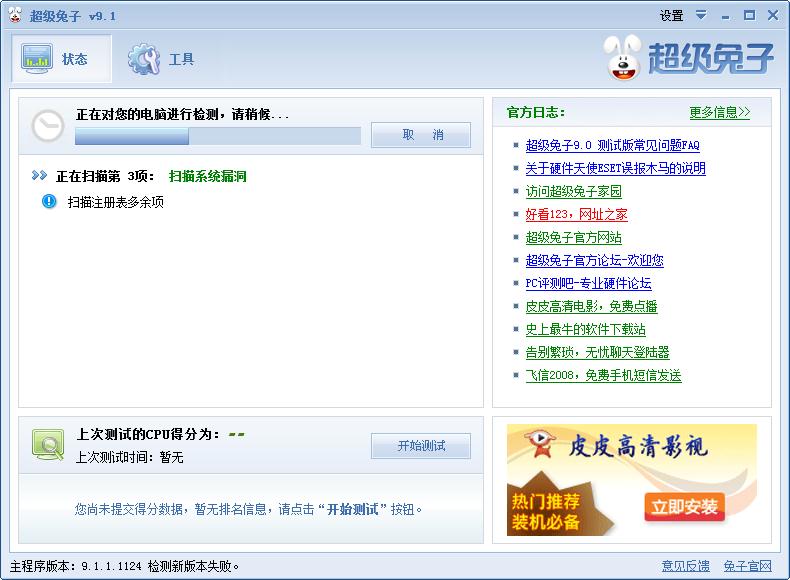The height and width of the screenshot is (580, 790).
Task: Open the dropdown arrow next to 设置
Action: [701, 15]
